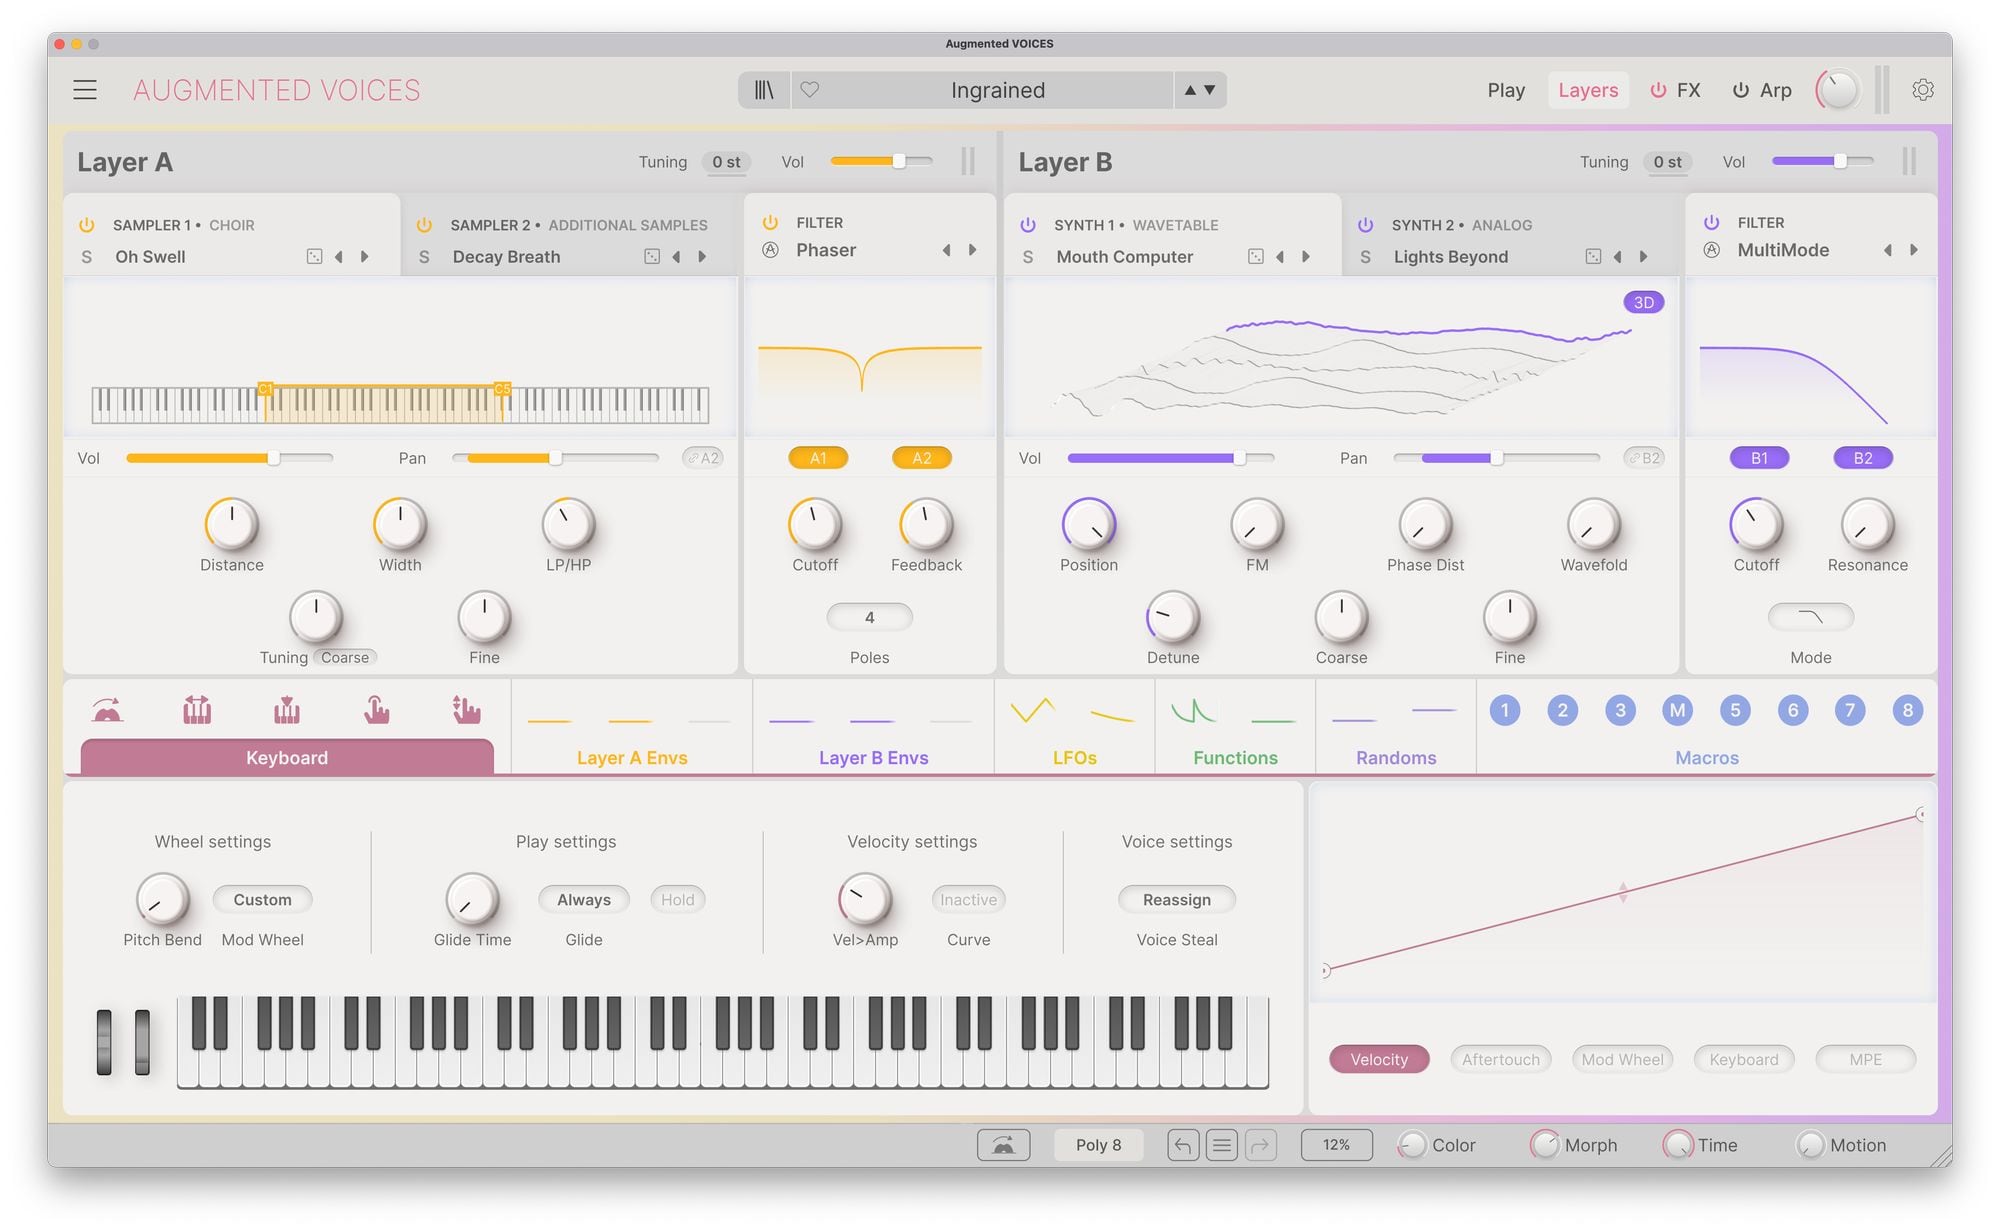The image size is (2000, 1230).
Task: Toggle Synth 1 Wavetable power icon
Action: tap(1028, 225)
